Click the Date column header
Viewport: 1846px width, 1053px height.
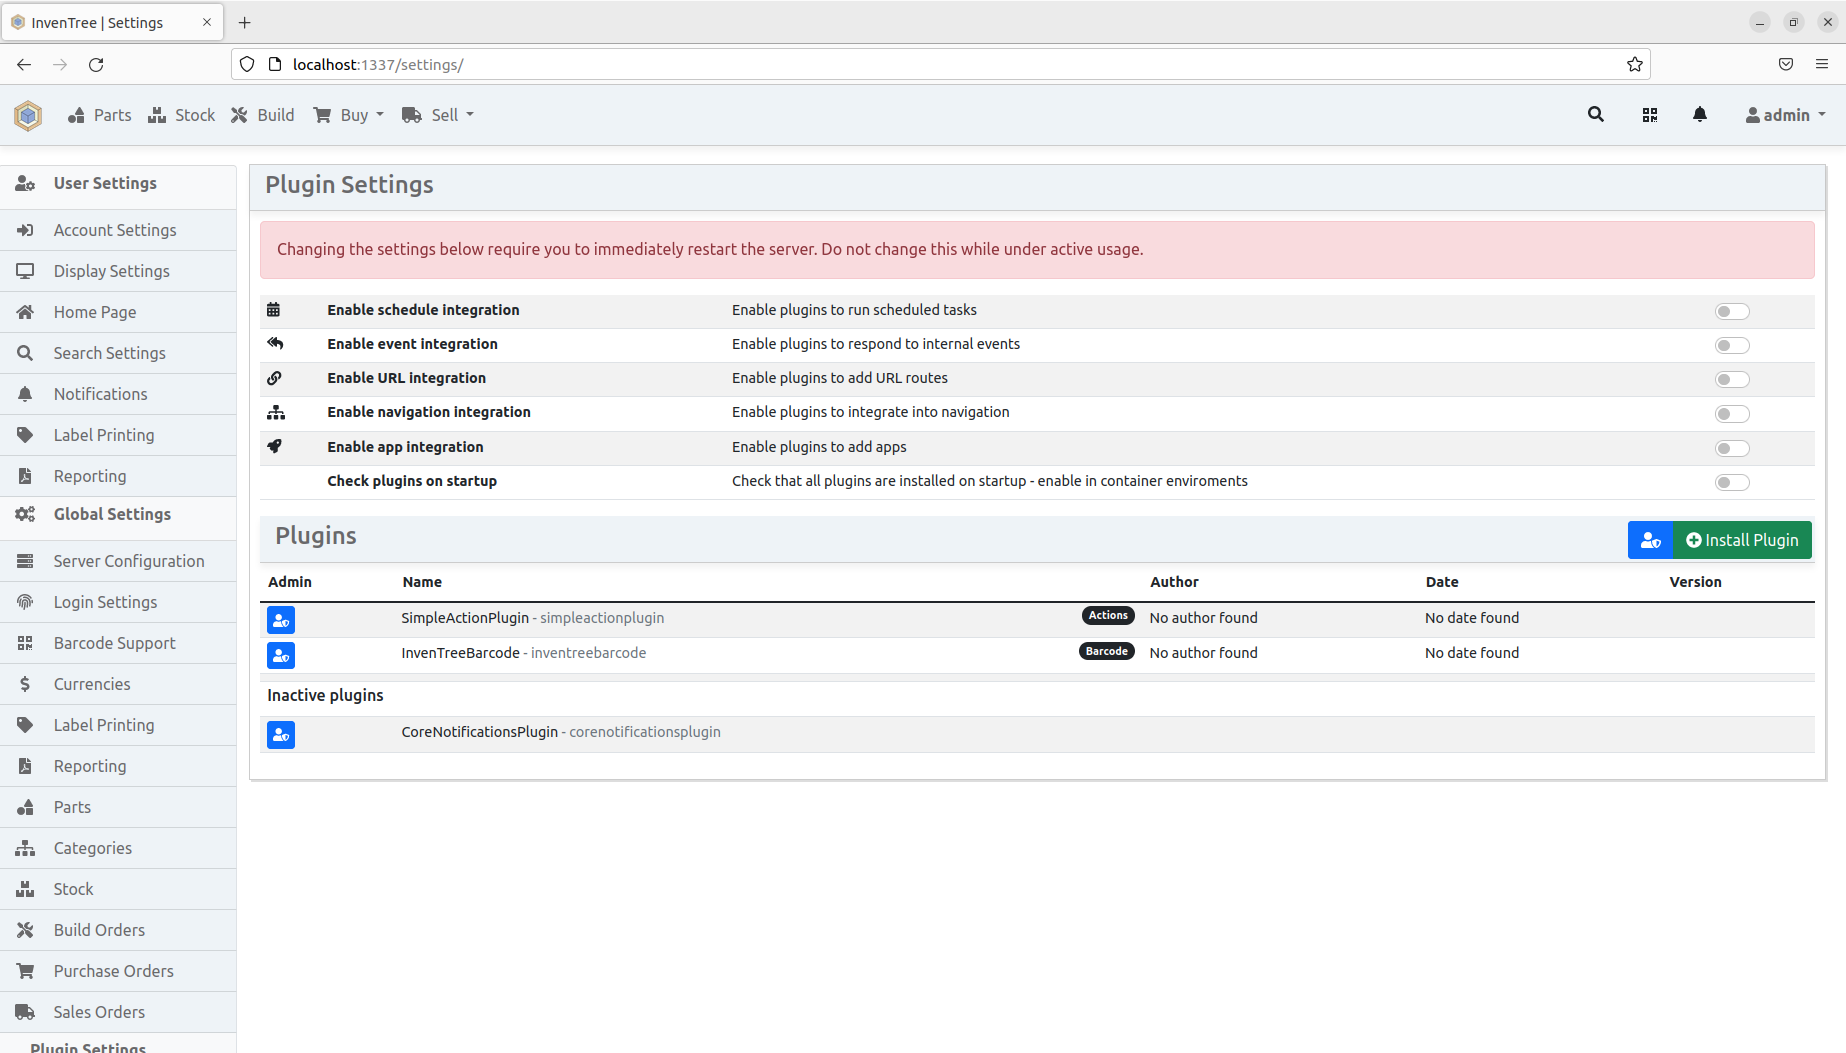1442,582
